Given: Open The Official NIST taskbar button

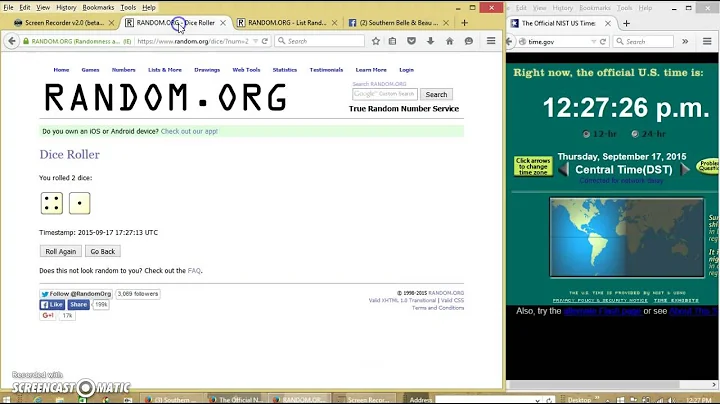Looking at the screenshot, I should point(235,399).
